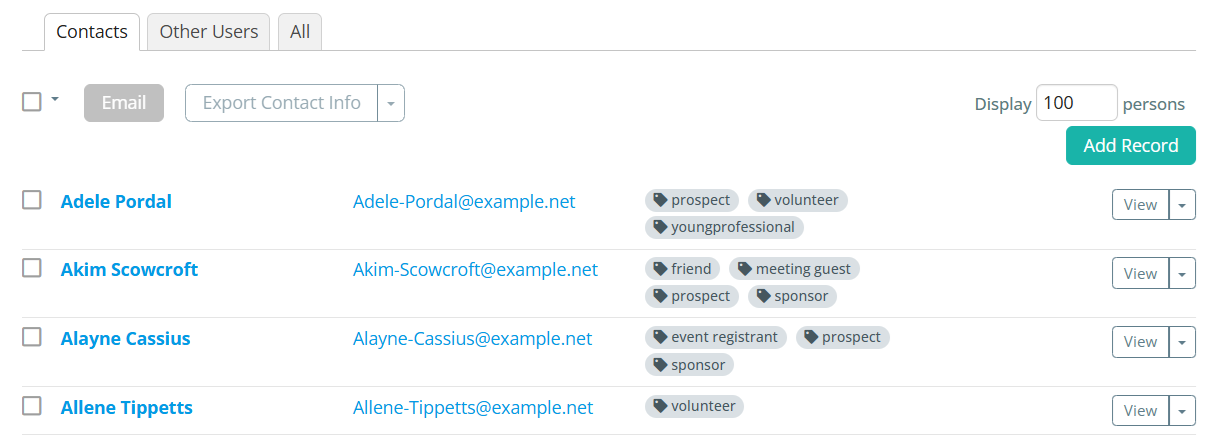View Alayne Cassius's record
The width and height of the screenshot is (1219, 437).
(1140, 342)
